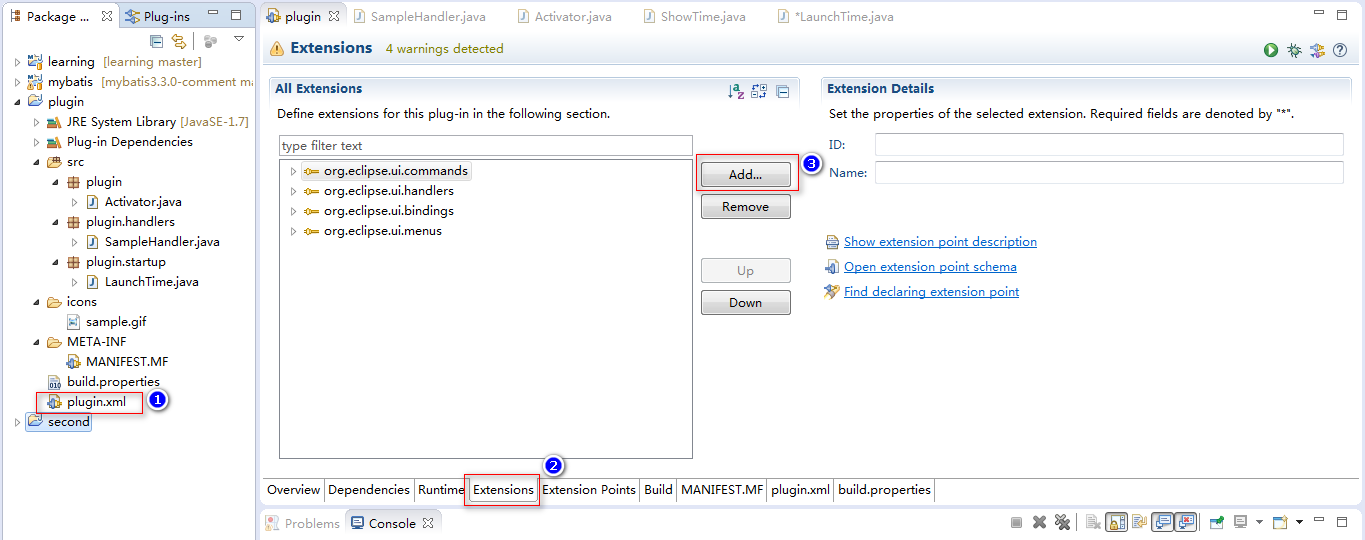Click remove all terminated launches icon
The image size is (1365, 540).
pyautogui.click(x=1063, y=522)
